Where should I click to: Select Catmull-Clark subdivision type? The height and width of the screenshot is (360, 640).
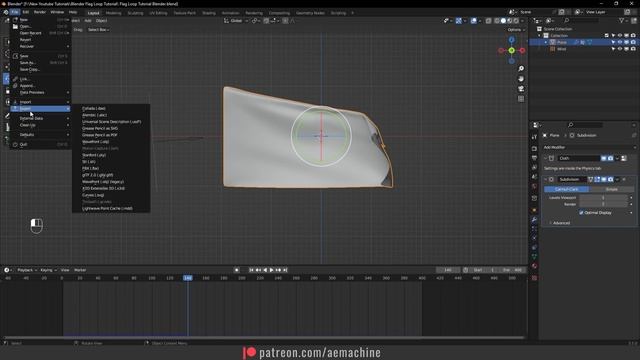point(567,189)
